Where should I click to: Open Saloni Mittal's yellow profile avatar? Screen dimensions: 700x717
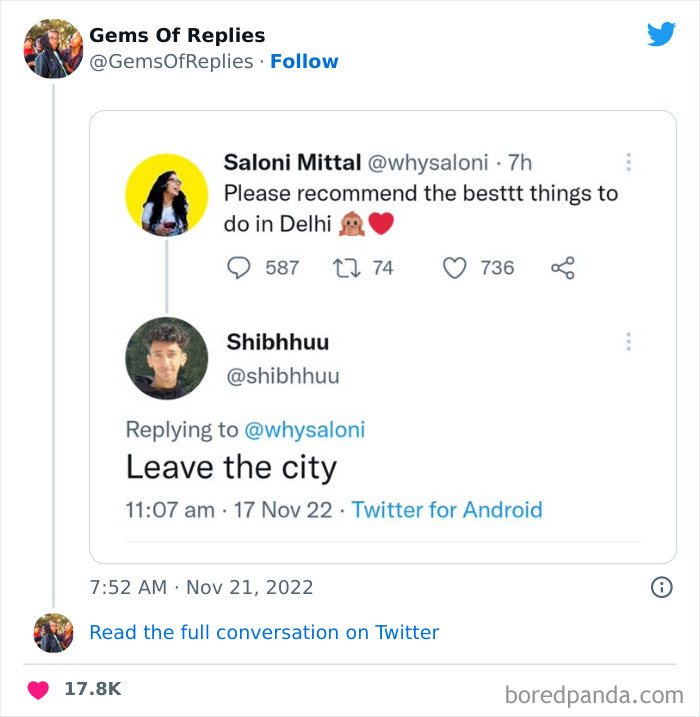166,194
